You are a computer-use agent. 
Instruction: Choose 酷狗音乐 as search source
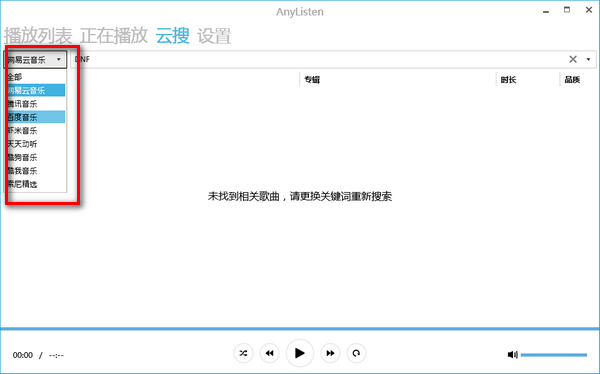pos(35,157)
